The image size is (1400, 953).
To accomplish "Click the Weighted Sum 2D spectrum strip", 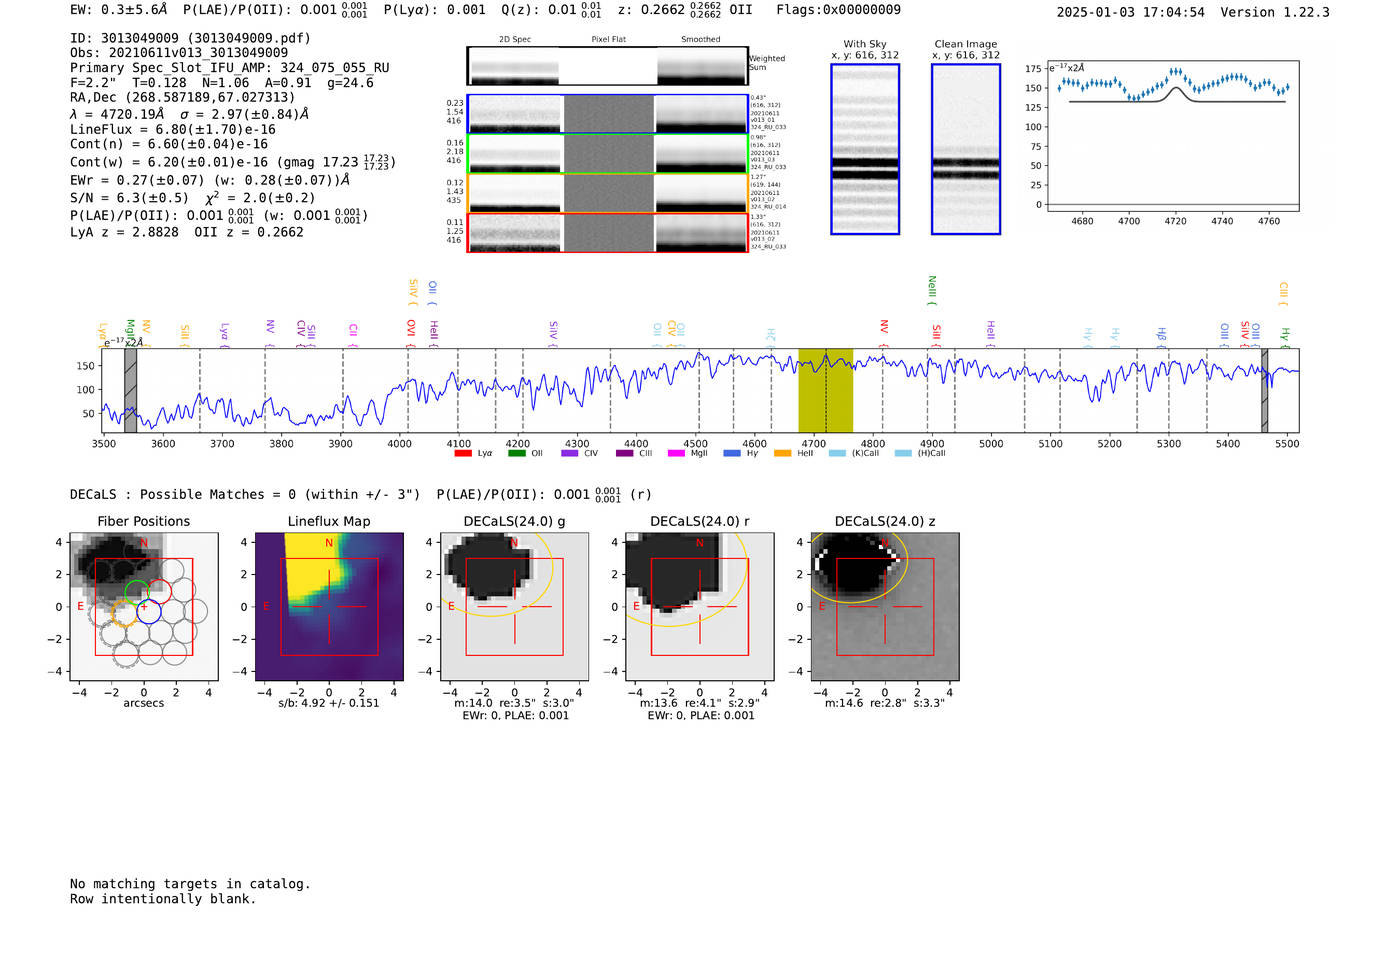I will click(x=607, y=66).
